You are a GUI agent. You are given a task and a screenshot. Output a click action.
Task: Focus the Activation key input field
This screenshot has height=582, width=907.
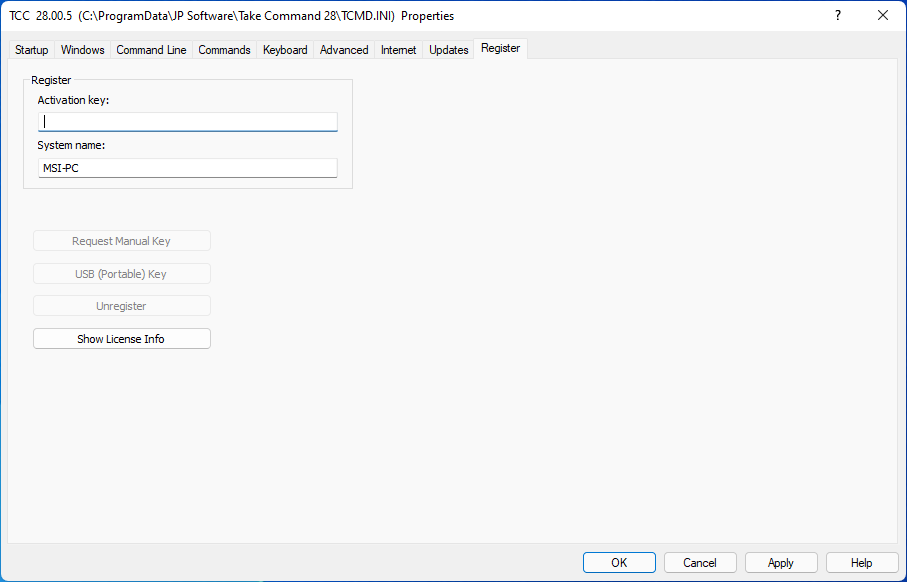187,122
